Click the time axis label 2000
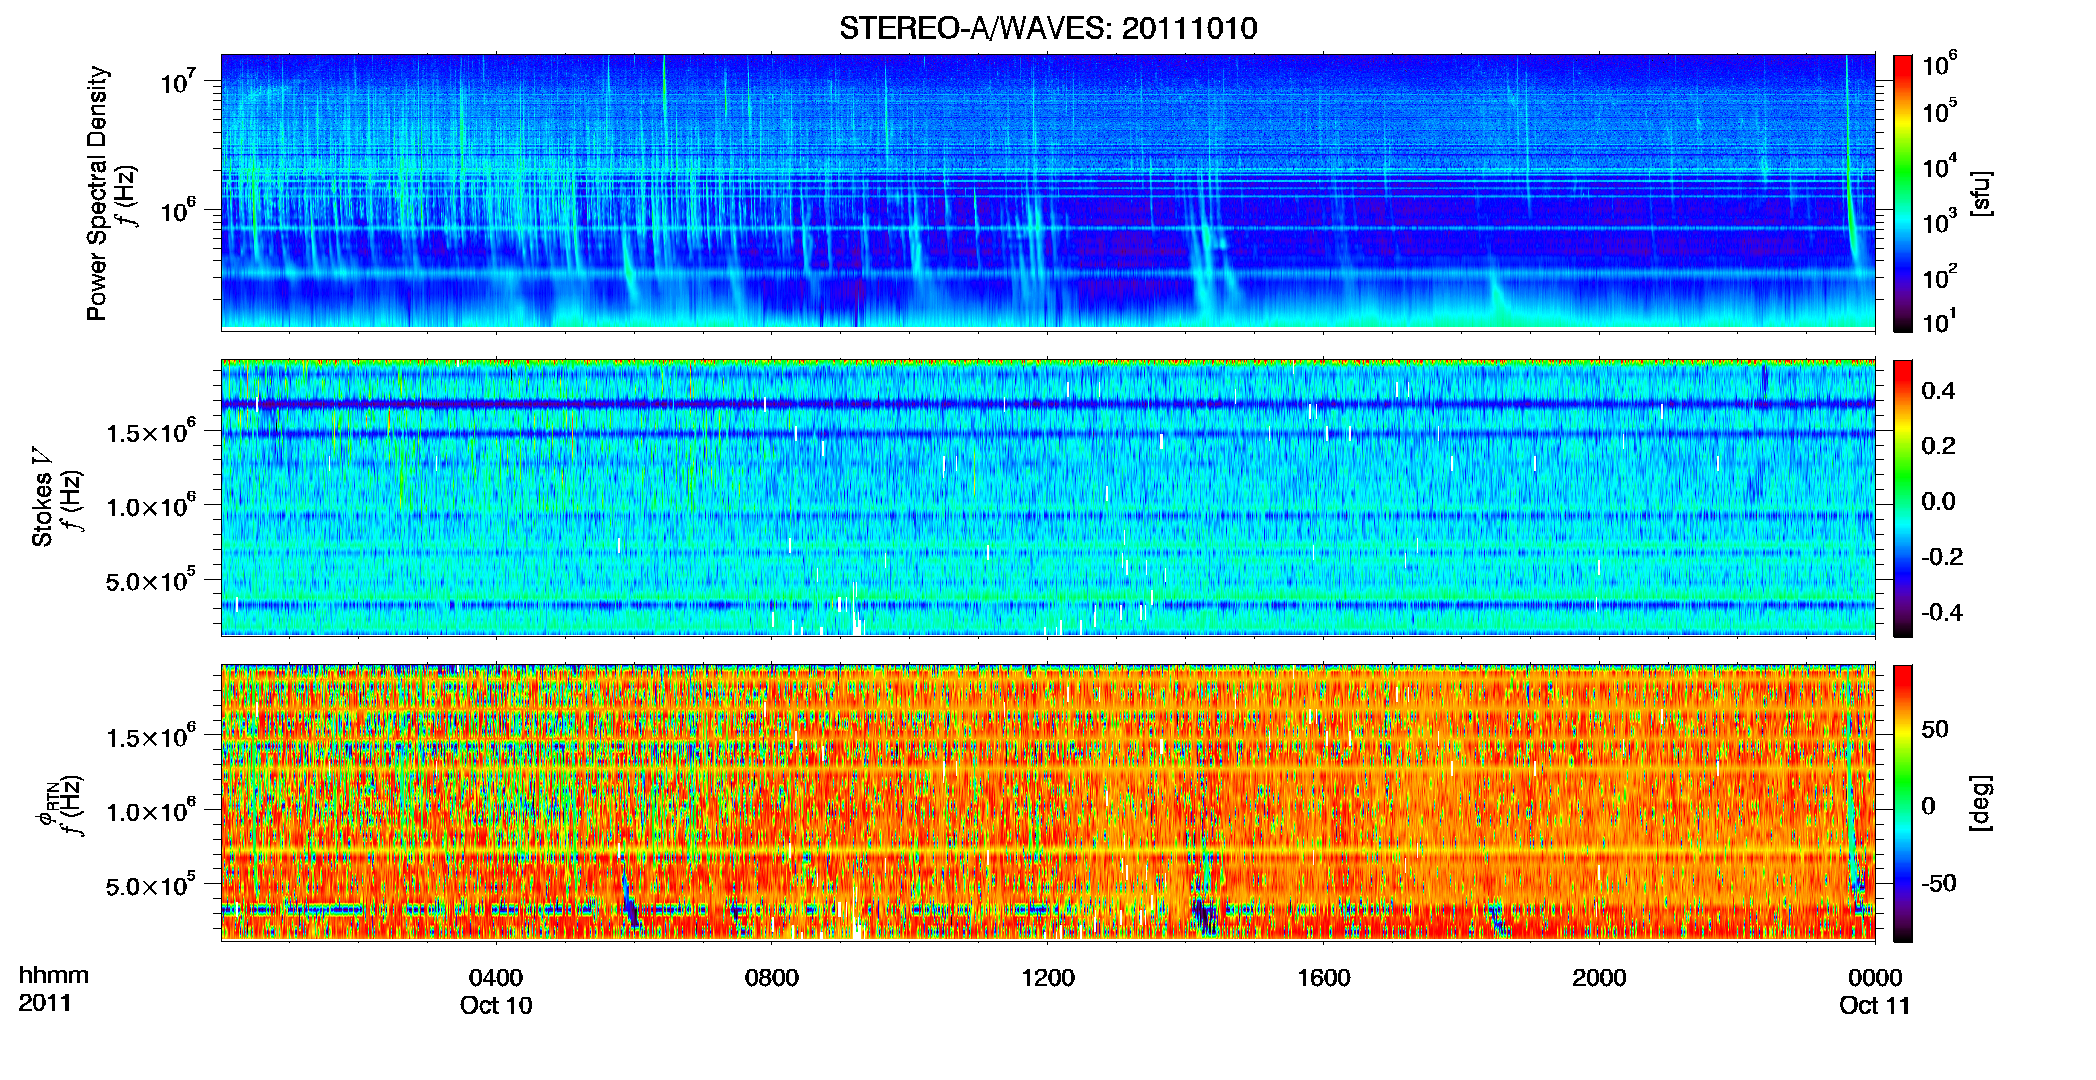Screen dimensions: 2096x1080 tap(1599, 978)
